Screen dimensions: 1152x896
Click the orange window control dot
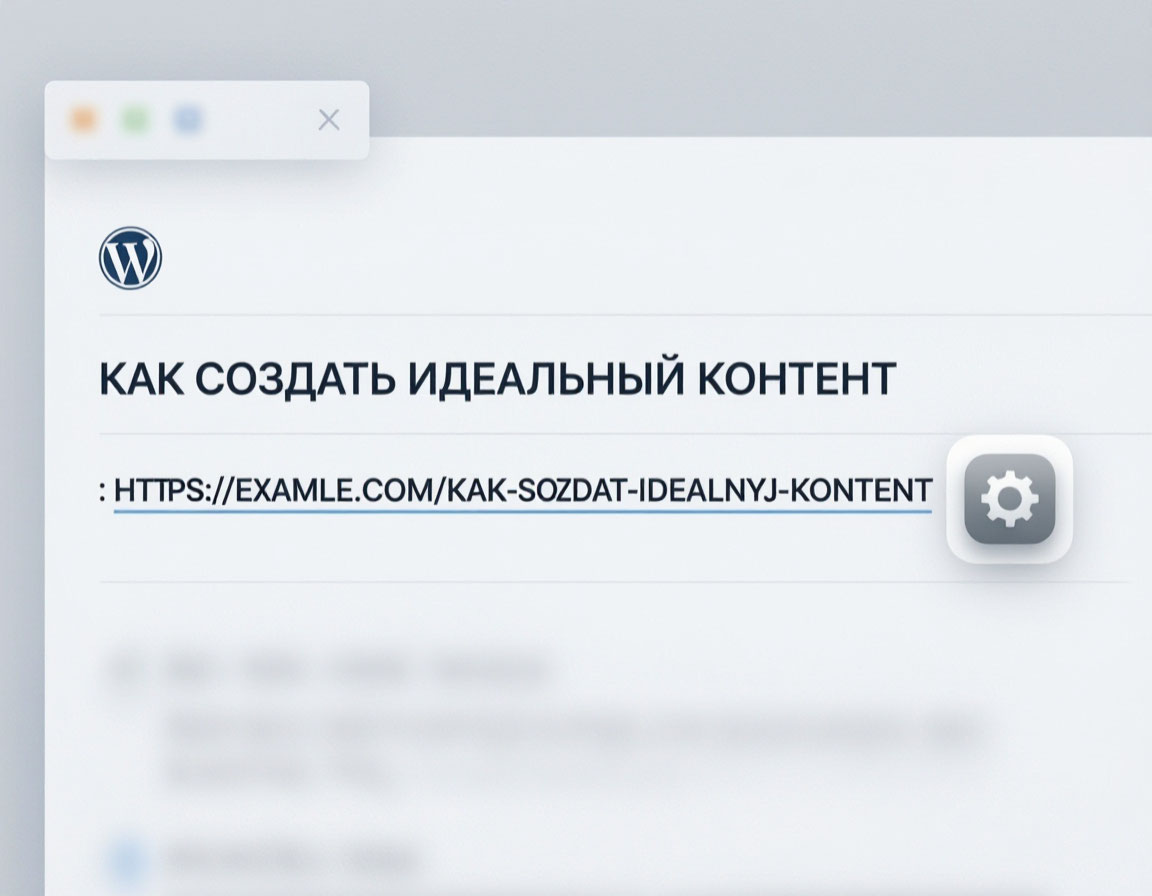[x=84, y=120]
